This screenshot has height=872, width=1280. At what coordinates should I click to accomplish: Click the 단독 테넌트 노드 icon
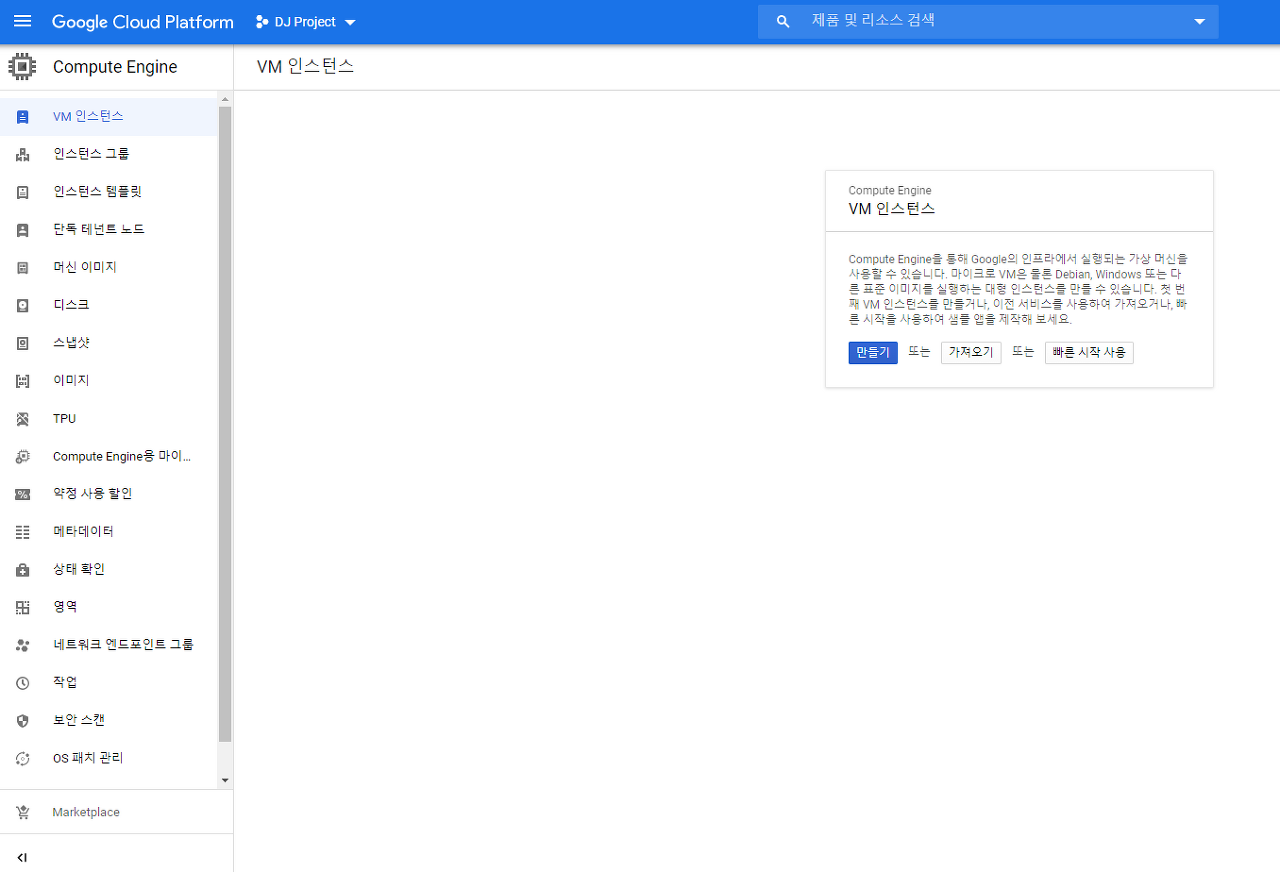tap(23, 230)
